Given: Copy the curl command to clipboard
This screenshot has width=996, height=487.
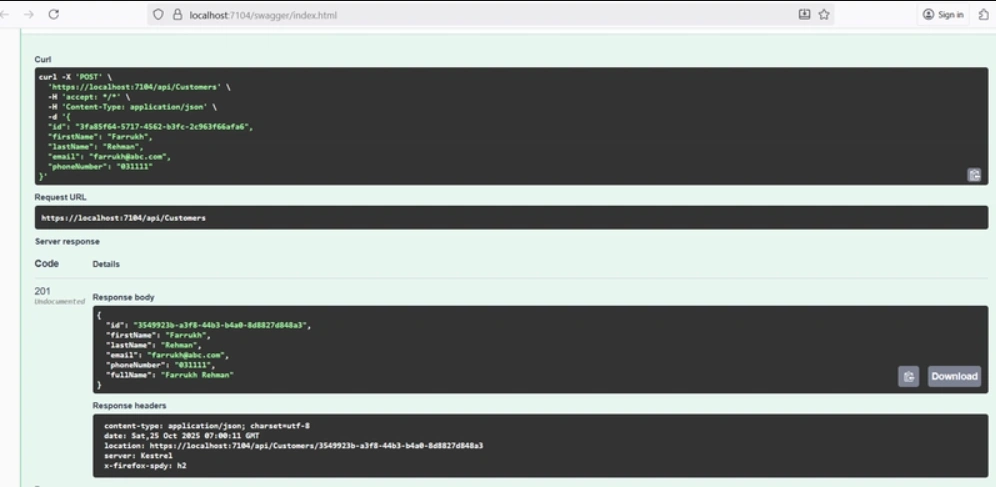Looking at the screenshot, I should pos(974,175).
